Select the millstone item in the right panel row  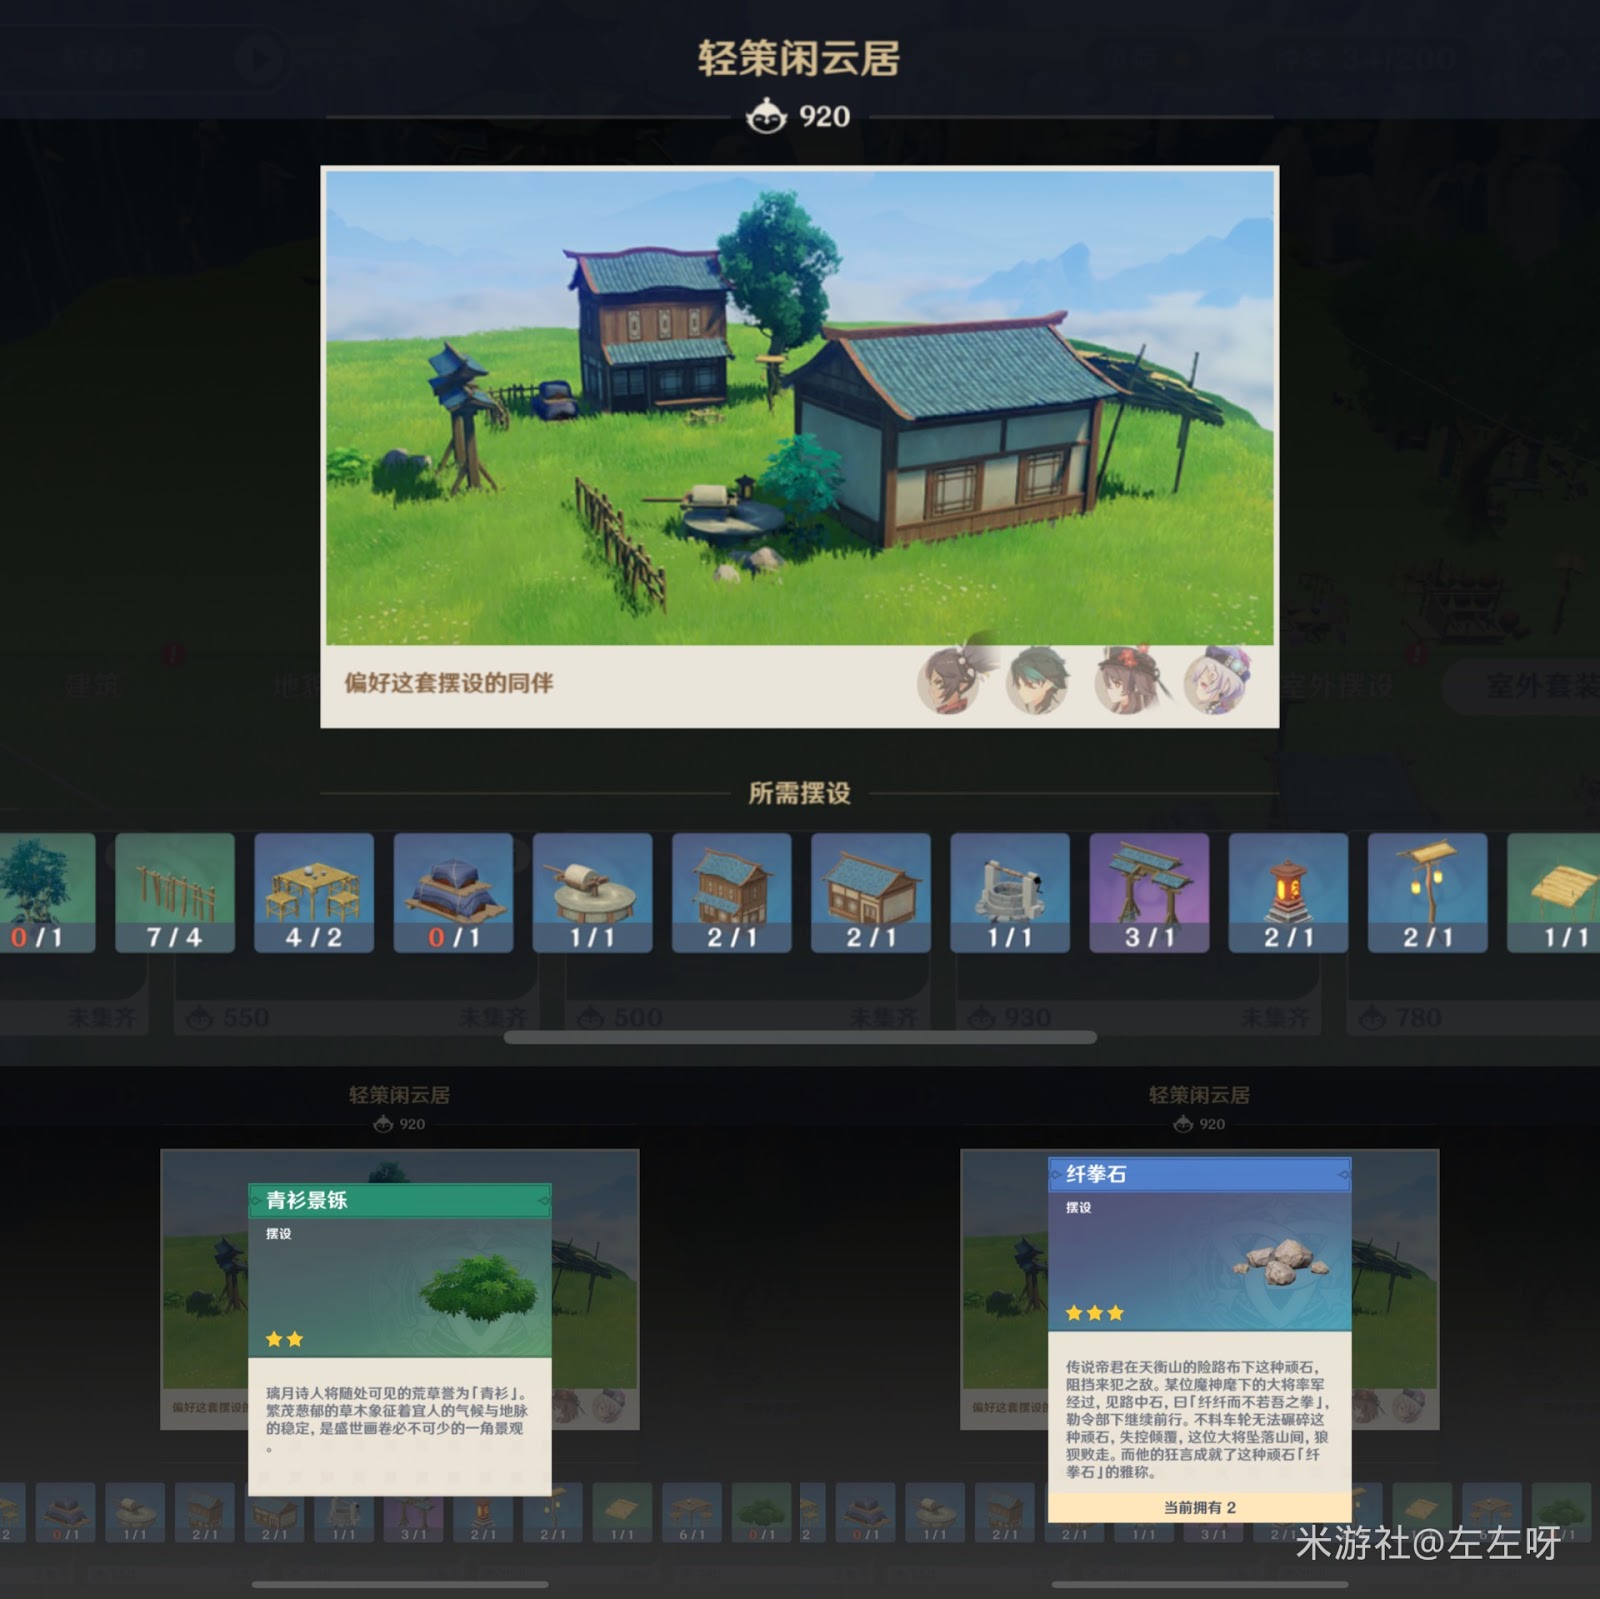click(935, 1511)
